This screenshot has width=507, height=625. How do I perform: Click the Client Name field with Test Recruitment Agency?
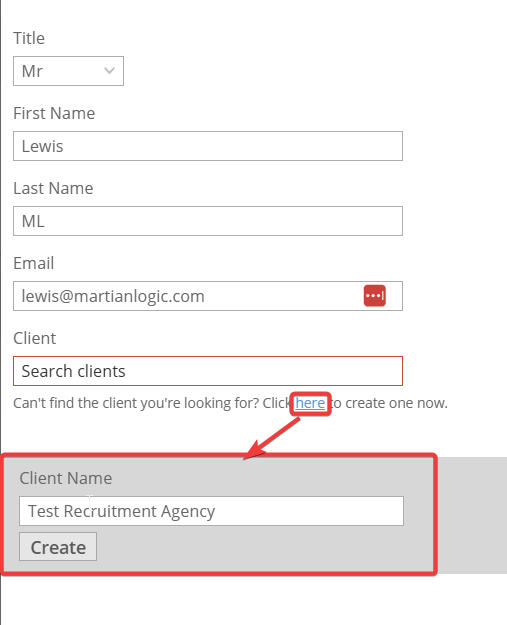click(x=211, y=511)
